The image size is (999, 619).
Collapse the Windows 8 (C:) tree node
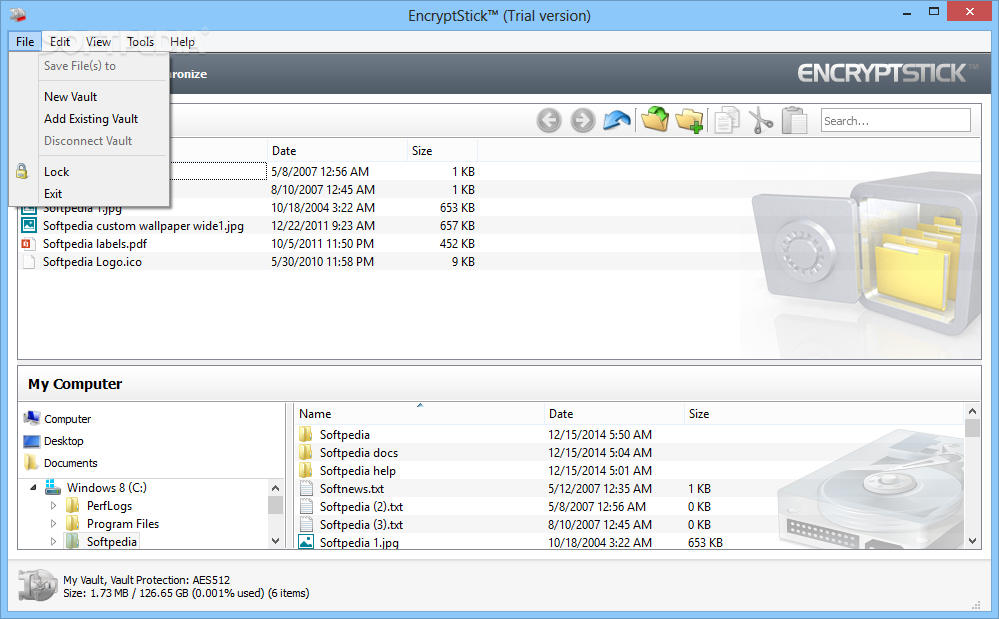click(33, 488)
